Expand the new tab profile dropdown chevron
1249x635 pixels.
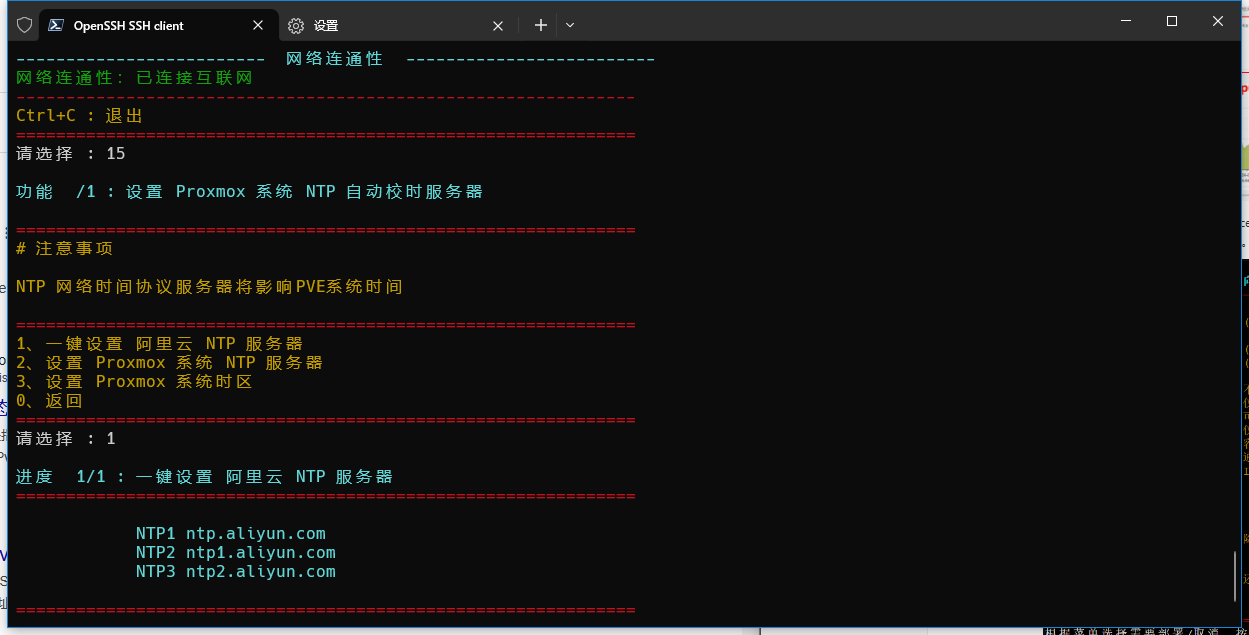(570, 25)
